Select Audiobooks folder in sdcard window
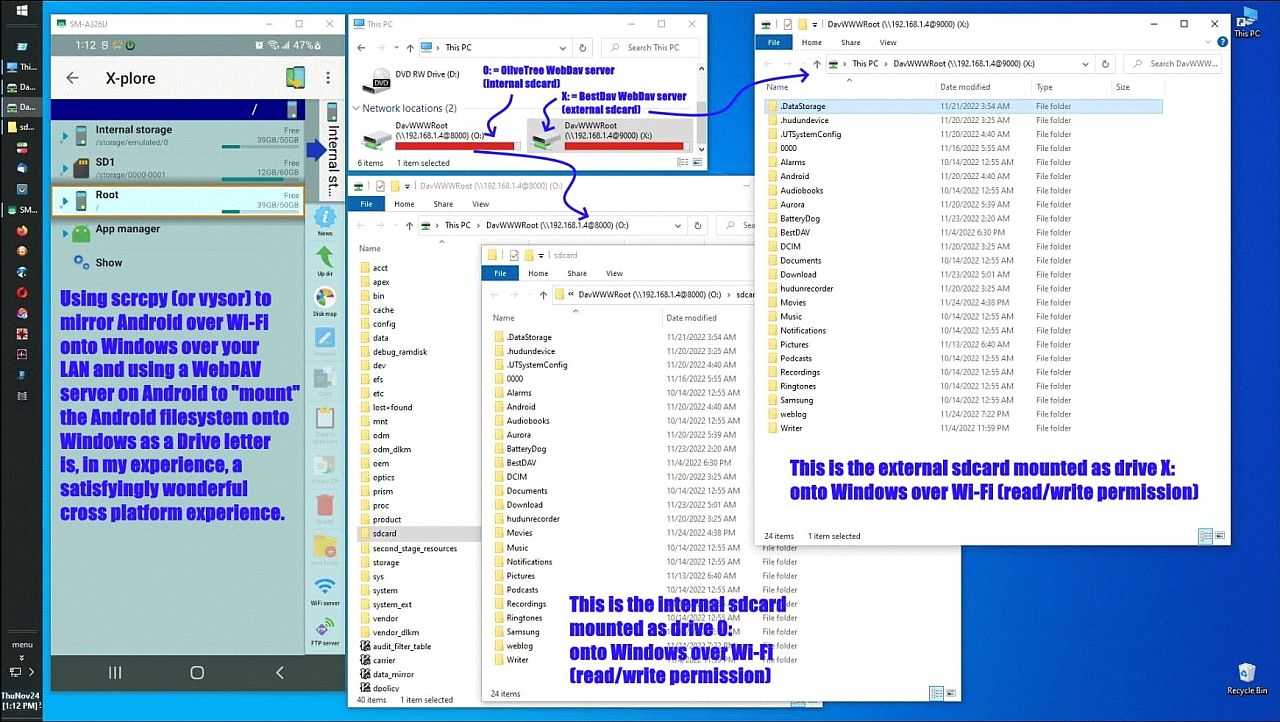The height and width of the screenshot is (722, 1280). pyautogui.click(x=528, y=421)
